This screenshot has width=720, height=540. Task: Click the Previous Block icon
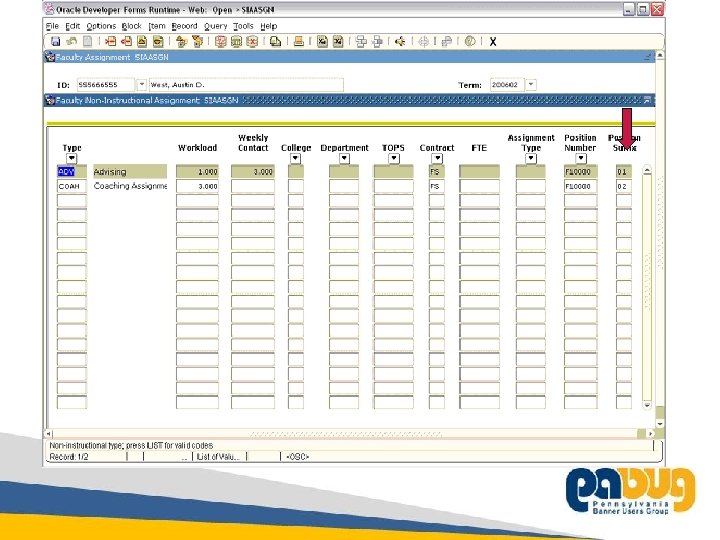pyautogui.click(x=181, y=41)
